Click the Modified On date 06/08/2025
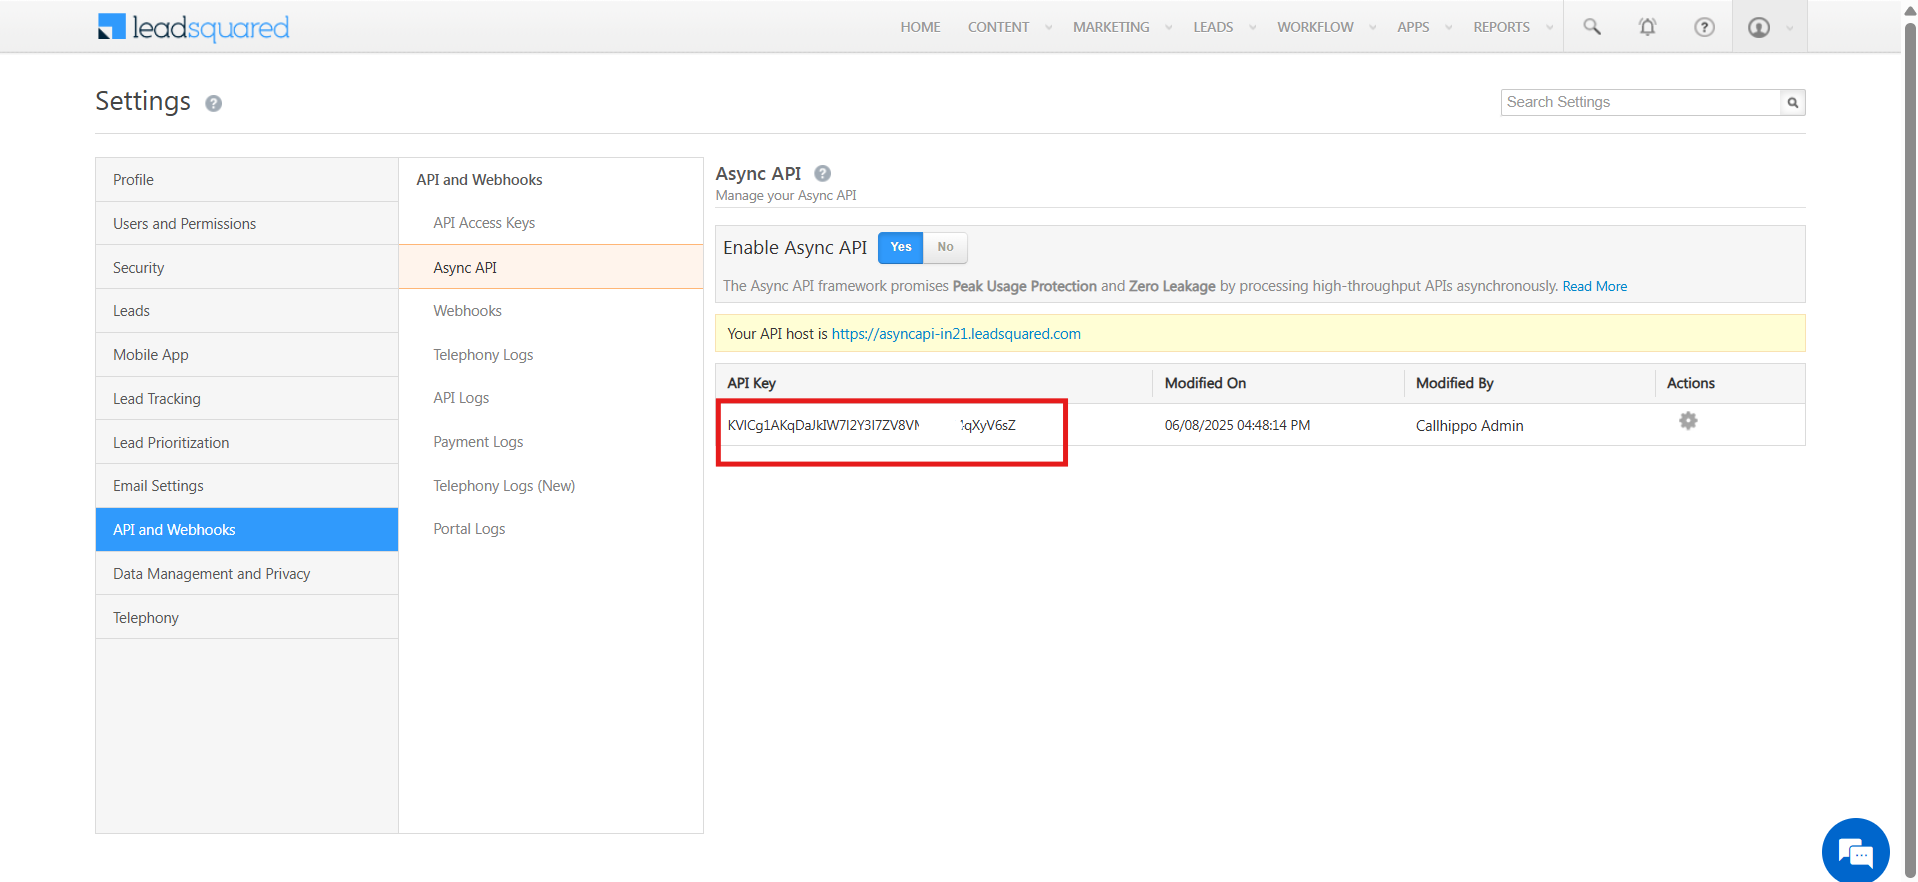This screenshot has width=1918, height=882. [1237, 425]
